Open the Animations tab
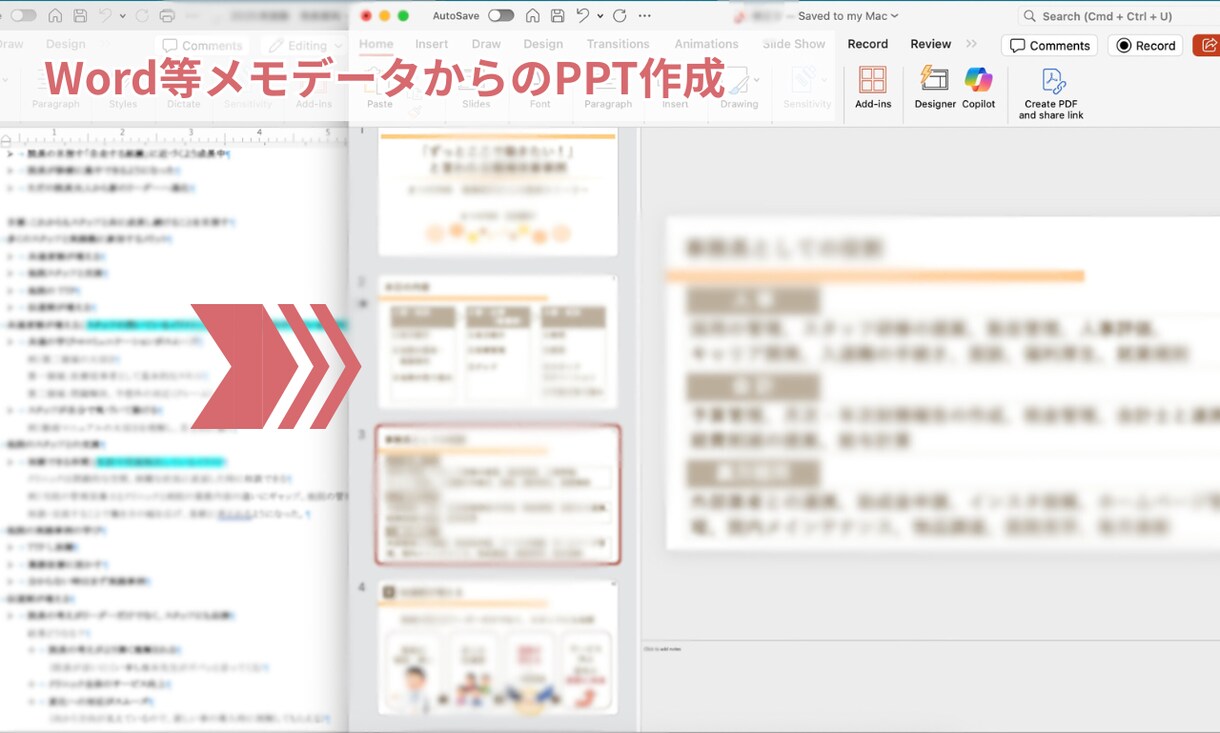This screenshot has width=1220, height=733. click(x=706, y=44)
